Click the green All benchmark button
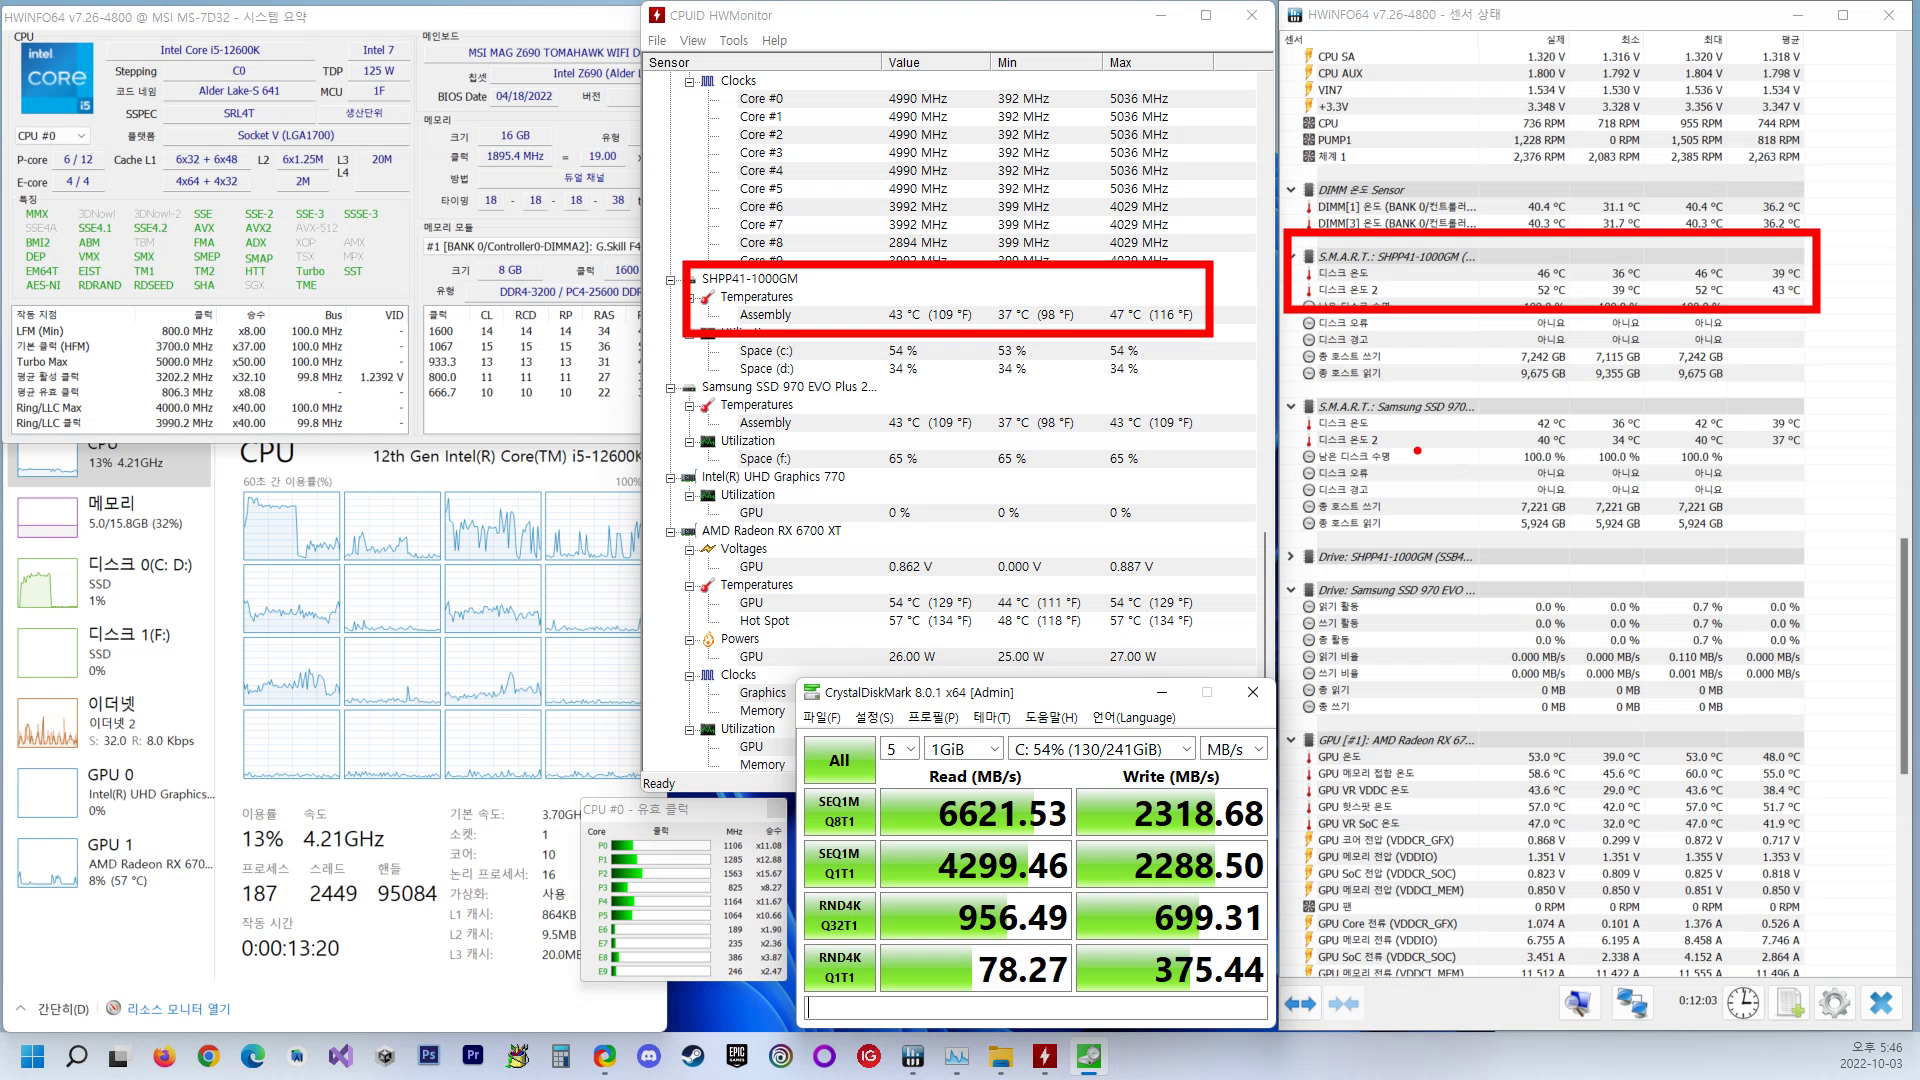The image size is (1920, 1080). [839, 760]
